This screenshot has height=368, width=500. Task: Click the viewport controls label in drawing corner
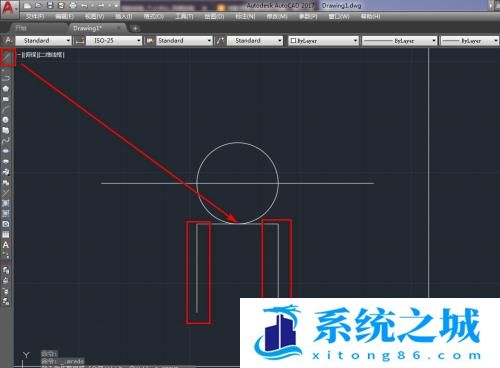(x=41, y=55)
